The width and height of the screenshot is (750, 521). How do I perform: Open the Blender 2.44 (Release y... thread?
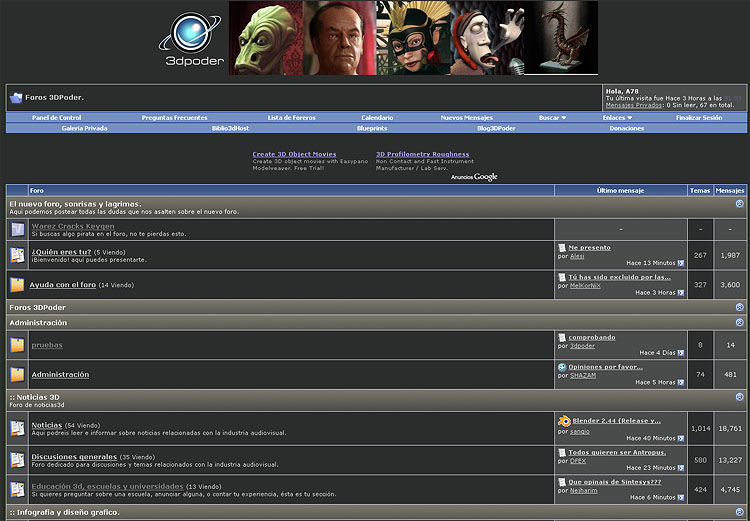coord(617,421)
